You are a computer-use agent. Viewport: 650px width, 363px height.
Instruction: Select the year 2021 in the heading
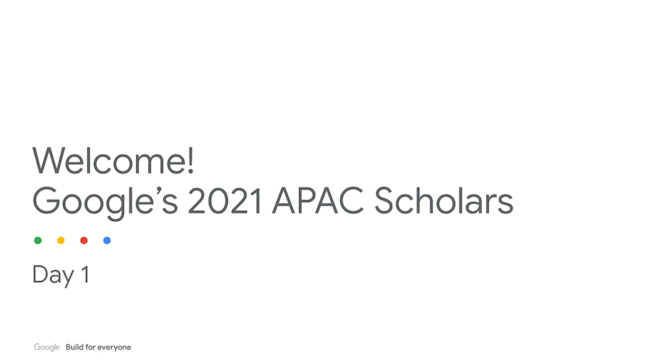click(x=225, y=201)
